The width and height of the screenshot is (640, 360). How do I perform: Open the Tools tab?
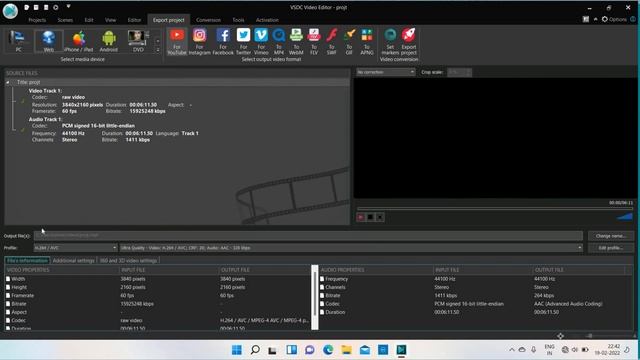click(238, 20)
